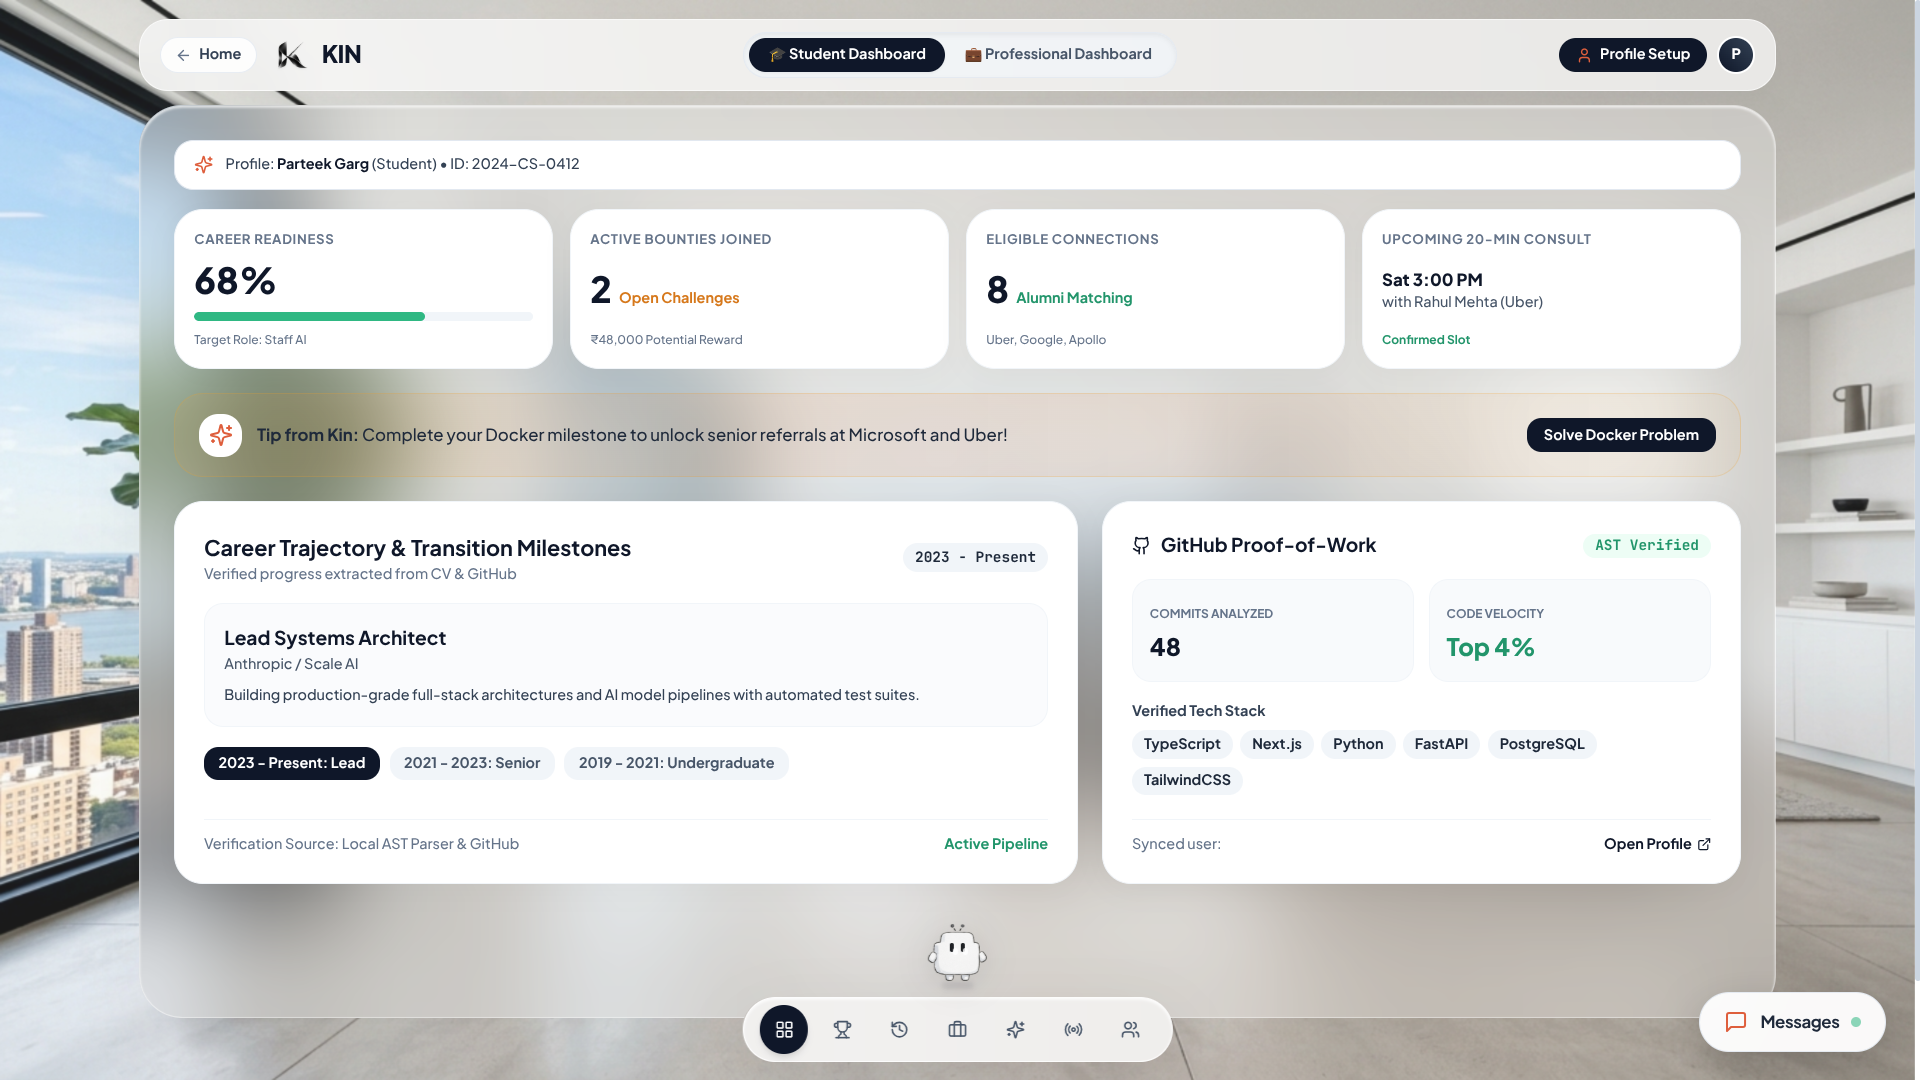This screenshot has height=1080, width=1920.
Task: Open the people connections icon in dock
Action: 1130,1029
